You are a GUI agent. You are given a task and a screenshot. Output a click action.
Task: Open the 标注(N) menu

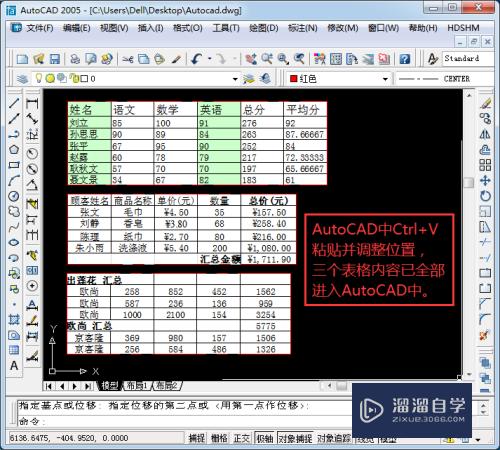point(303,28)
